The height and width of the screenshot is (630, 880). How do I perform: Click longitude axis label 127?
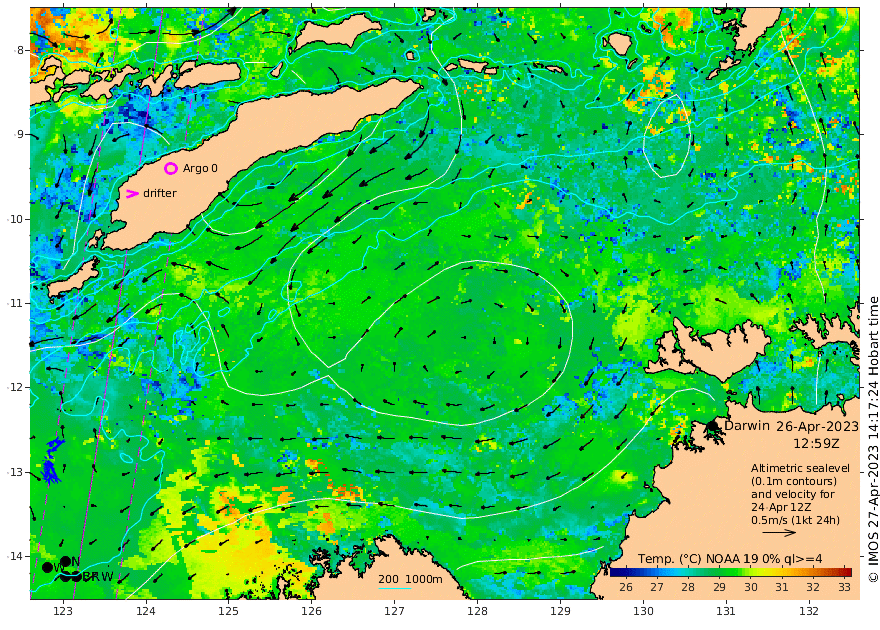[x=395, y=611]
